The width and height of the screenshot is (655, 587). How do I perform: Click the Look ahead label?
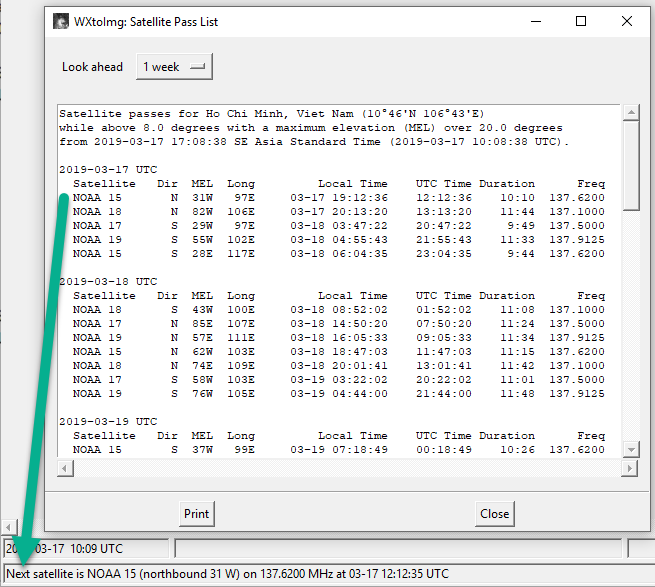92,67
